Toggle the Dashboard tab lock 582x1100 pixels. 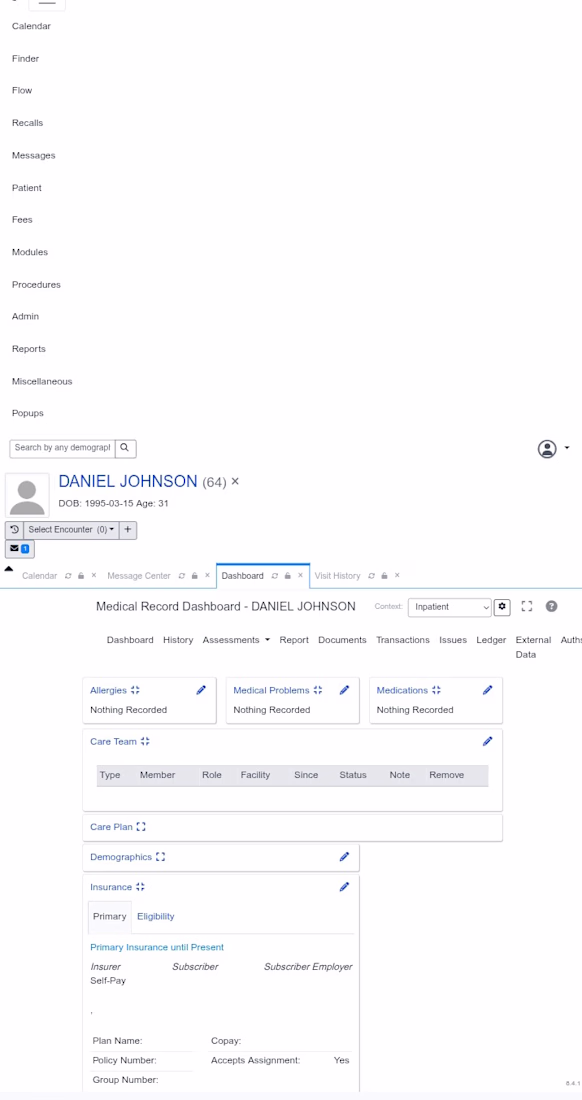coord(287,576)
